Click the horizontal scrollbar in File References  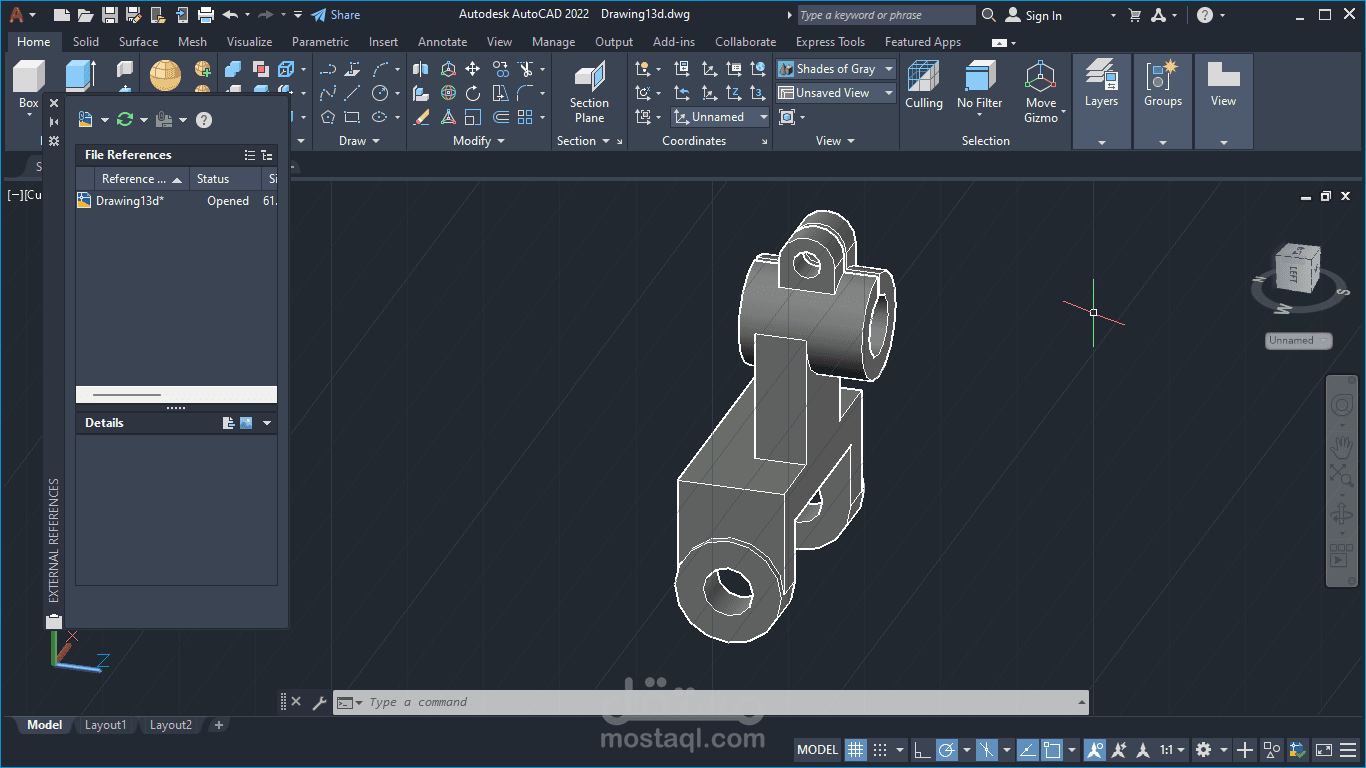click(x=126, y=395)
